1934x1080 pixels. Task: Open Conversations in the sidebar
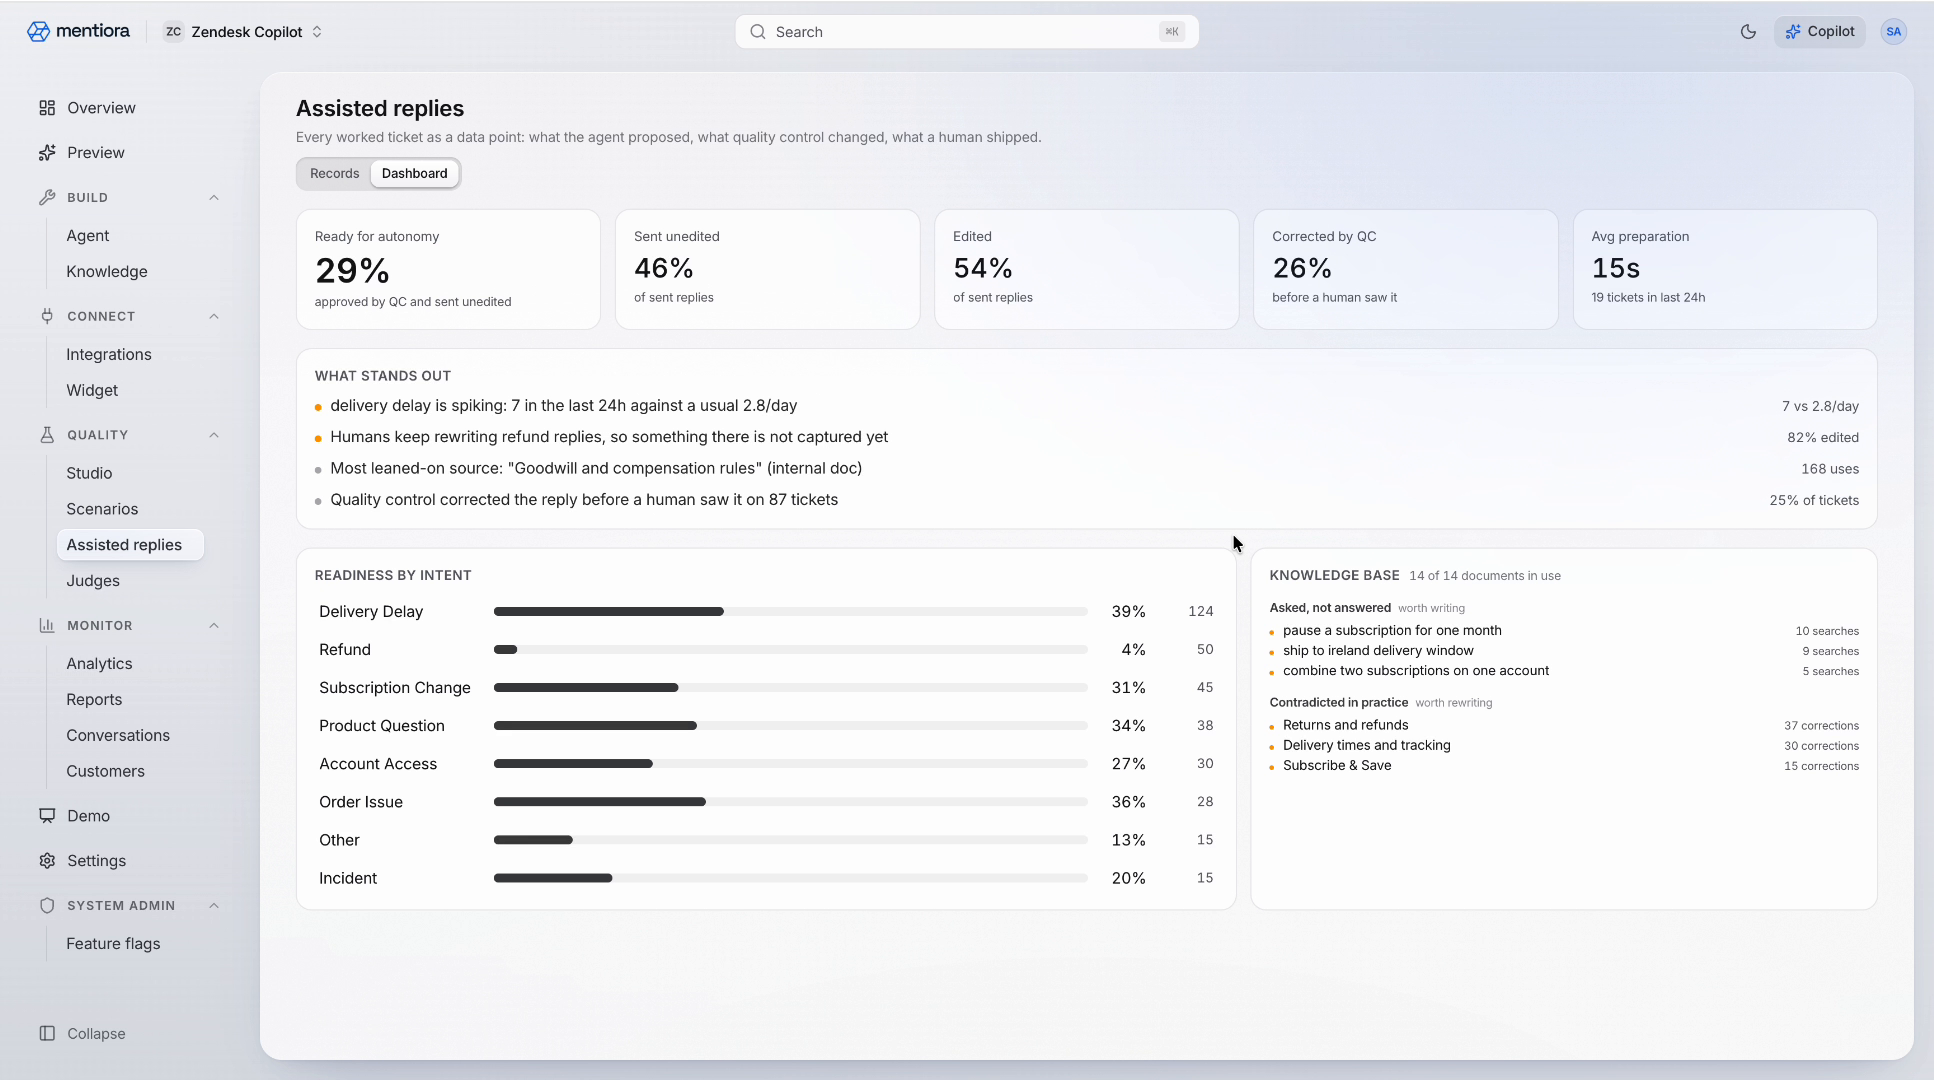tap(118, 736)
